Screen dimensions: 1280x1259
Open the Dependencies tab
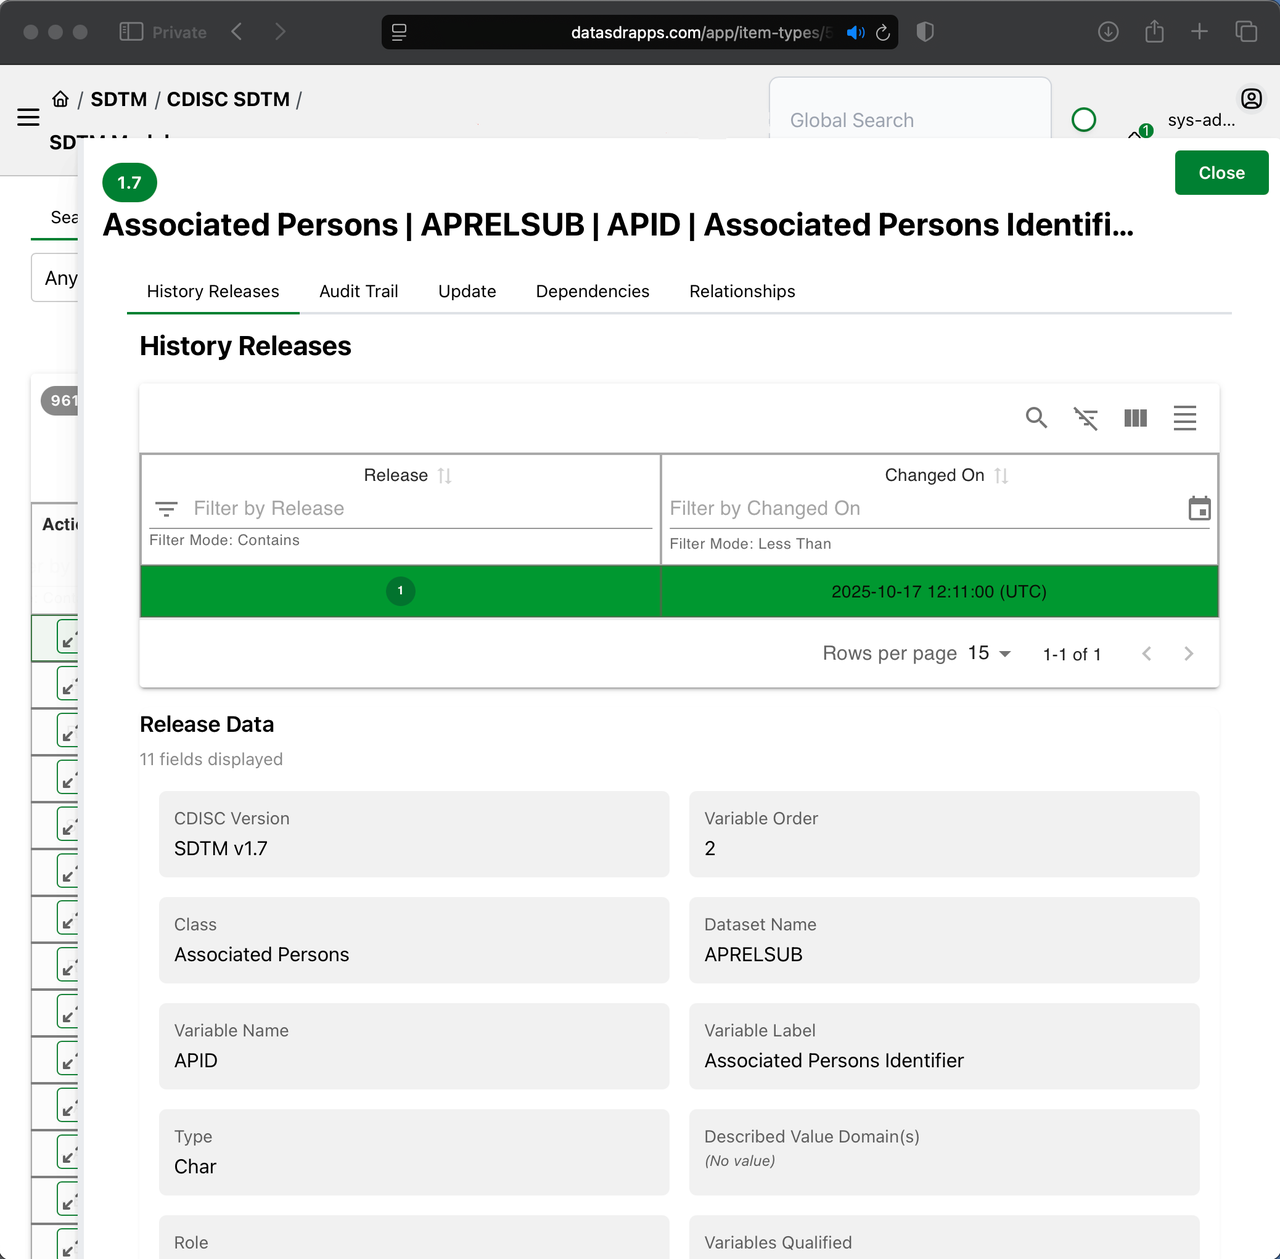click(592, 291)
